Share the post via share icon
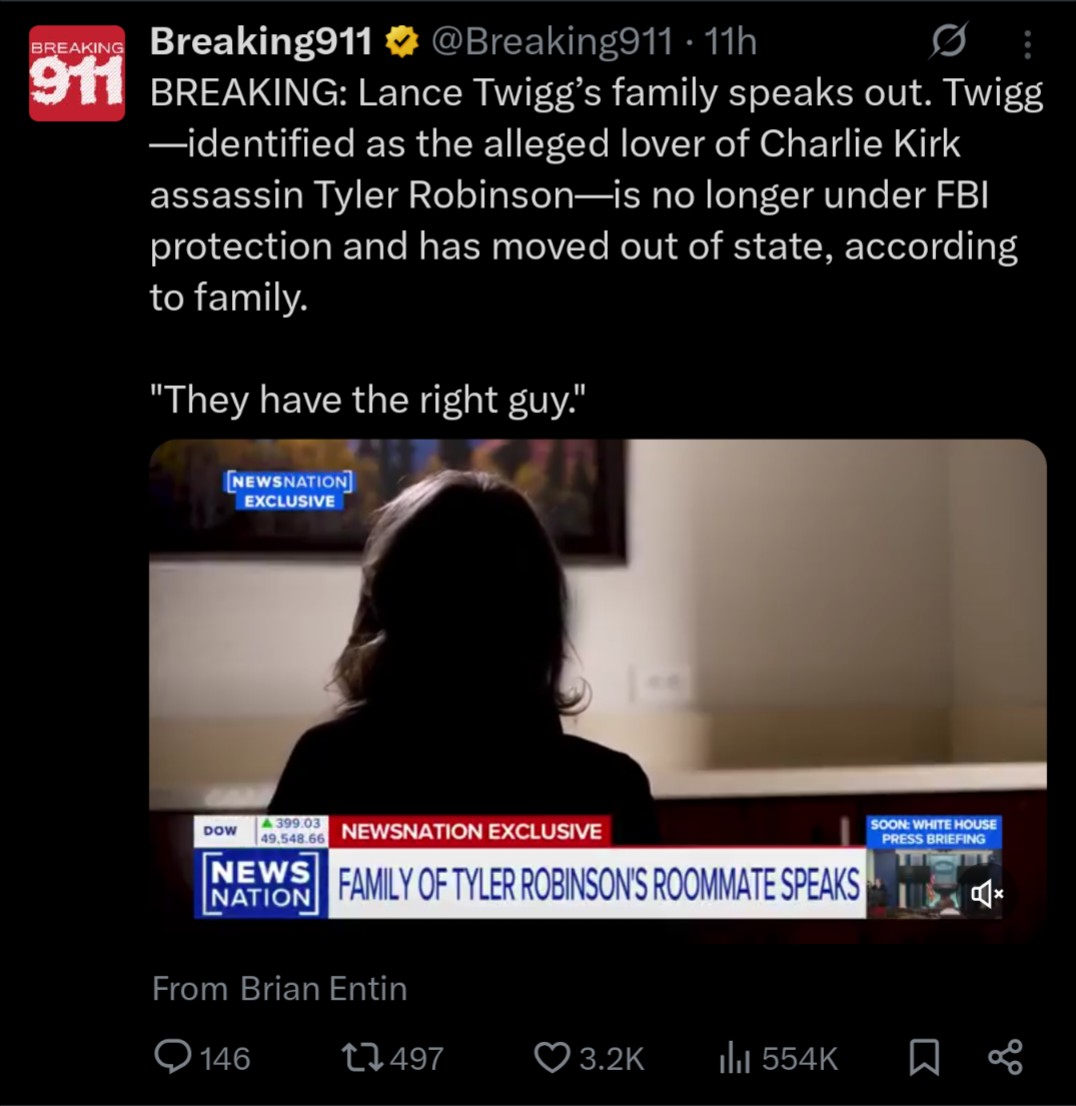Viewport: 1076px width, 1106px height. click(1005, 1057)
